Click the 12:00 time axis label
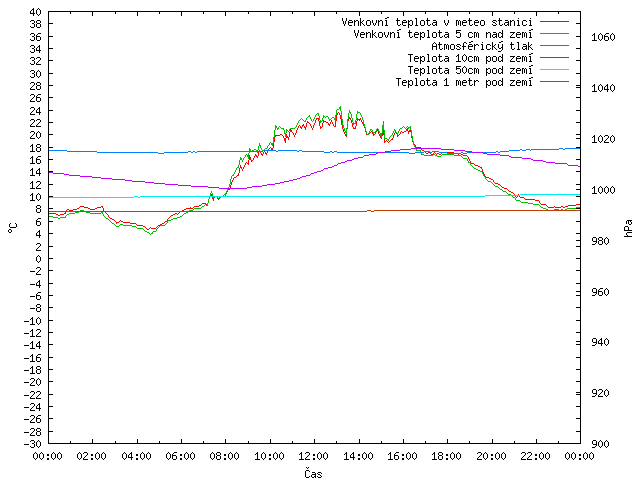The height and width of the screenshot is (480, 640). (313, 456)
